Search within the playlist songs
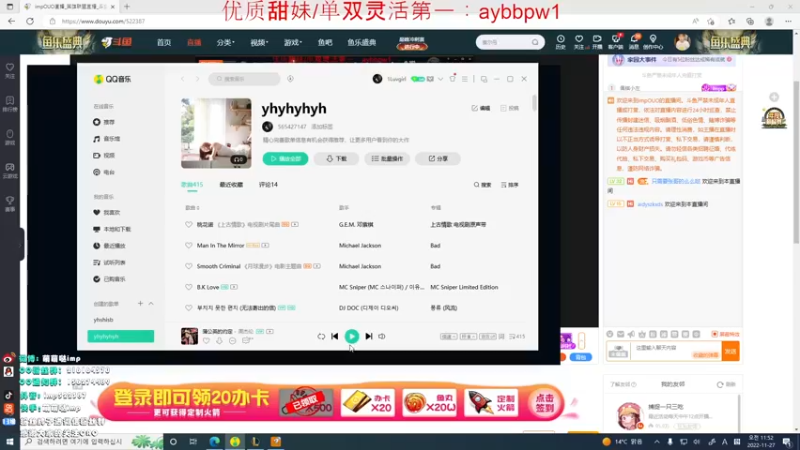The height and width of the screenshot is (450, 800). pyautogui.click(x=482, y=185)
